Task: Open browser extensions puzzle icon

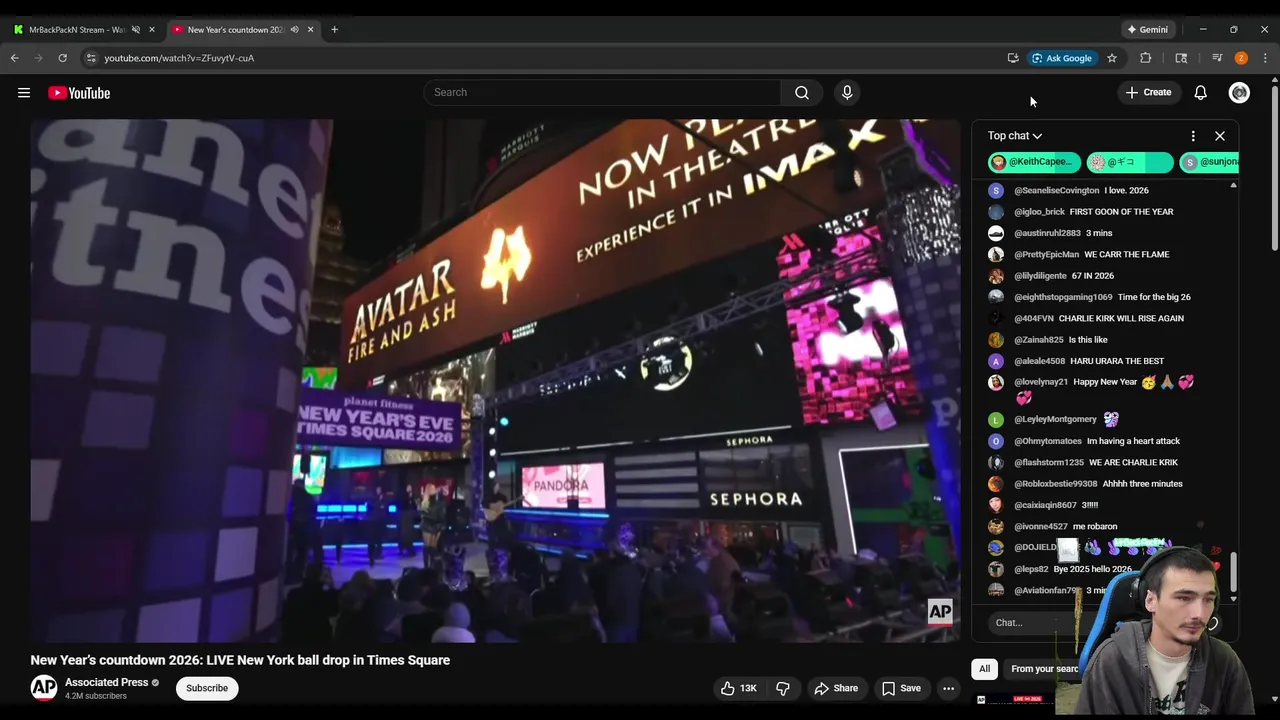Action: tap(1146, 58)
